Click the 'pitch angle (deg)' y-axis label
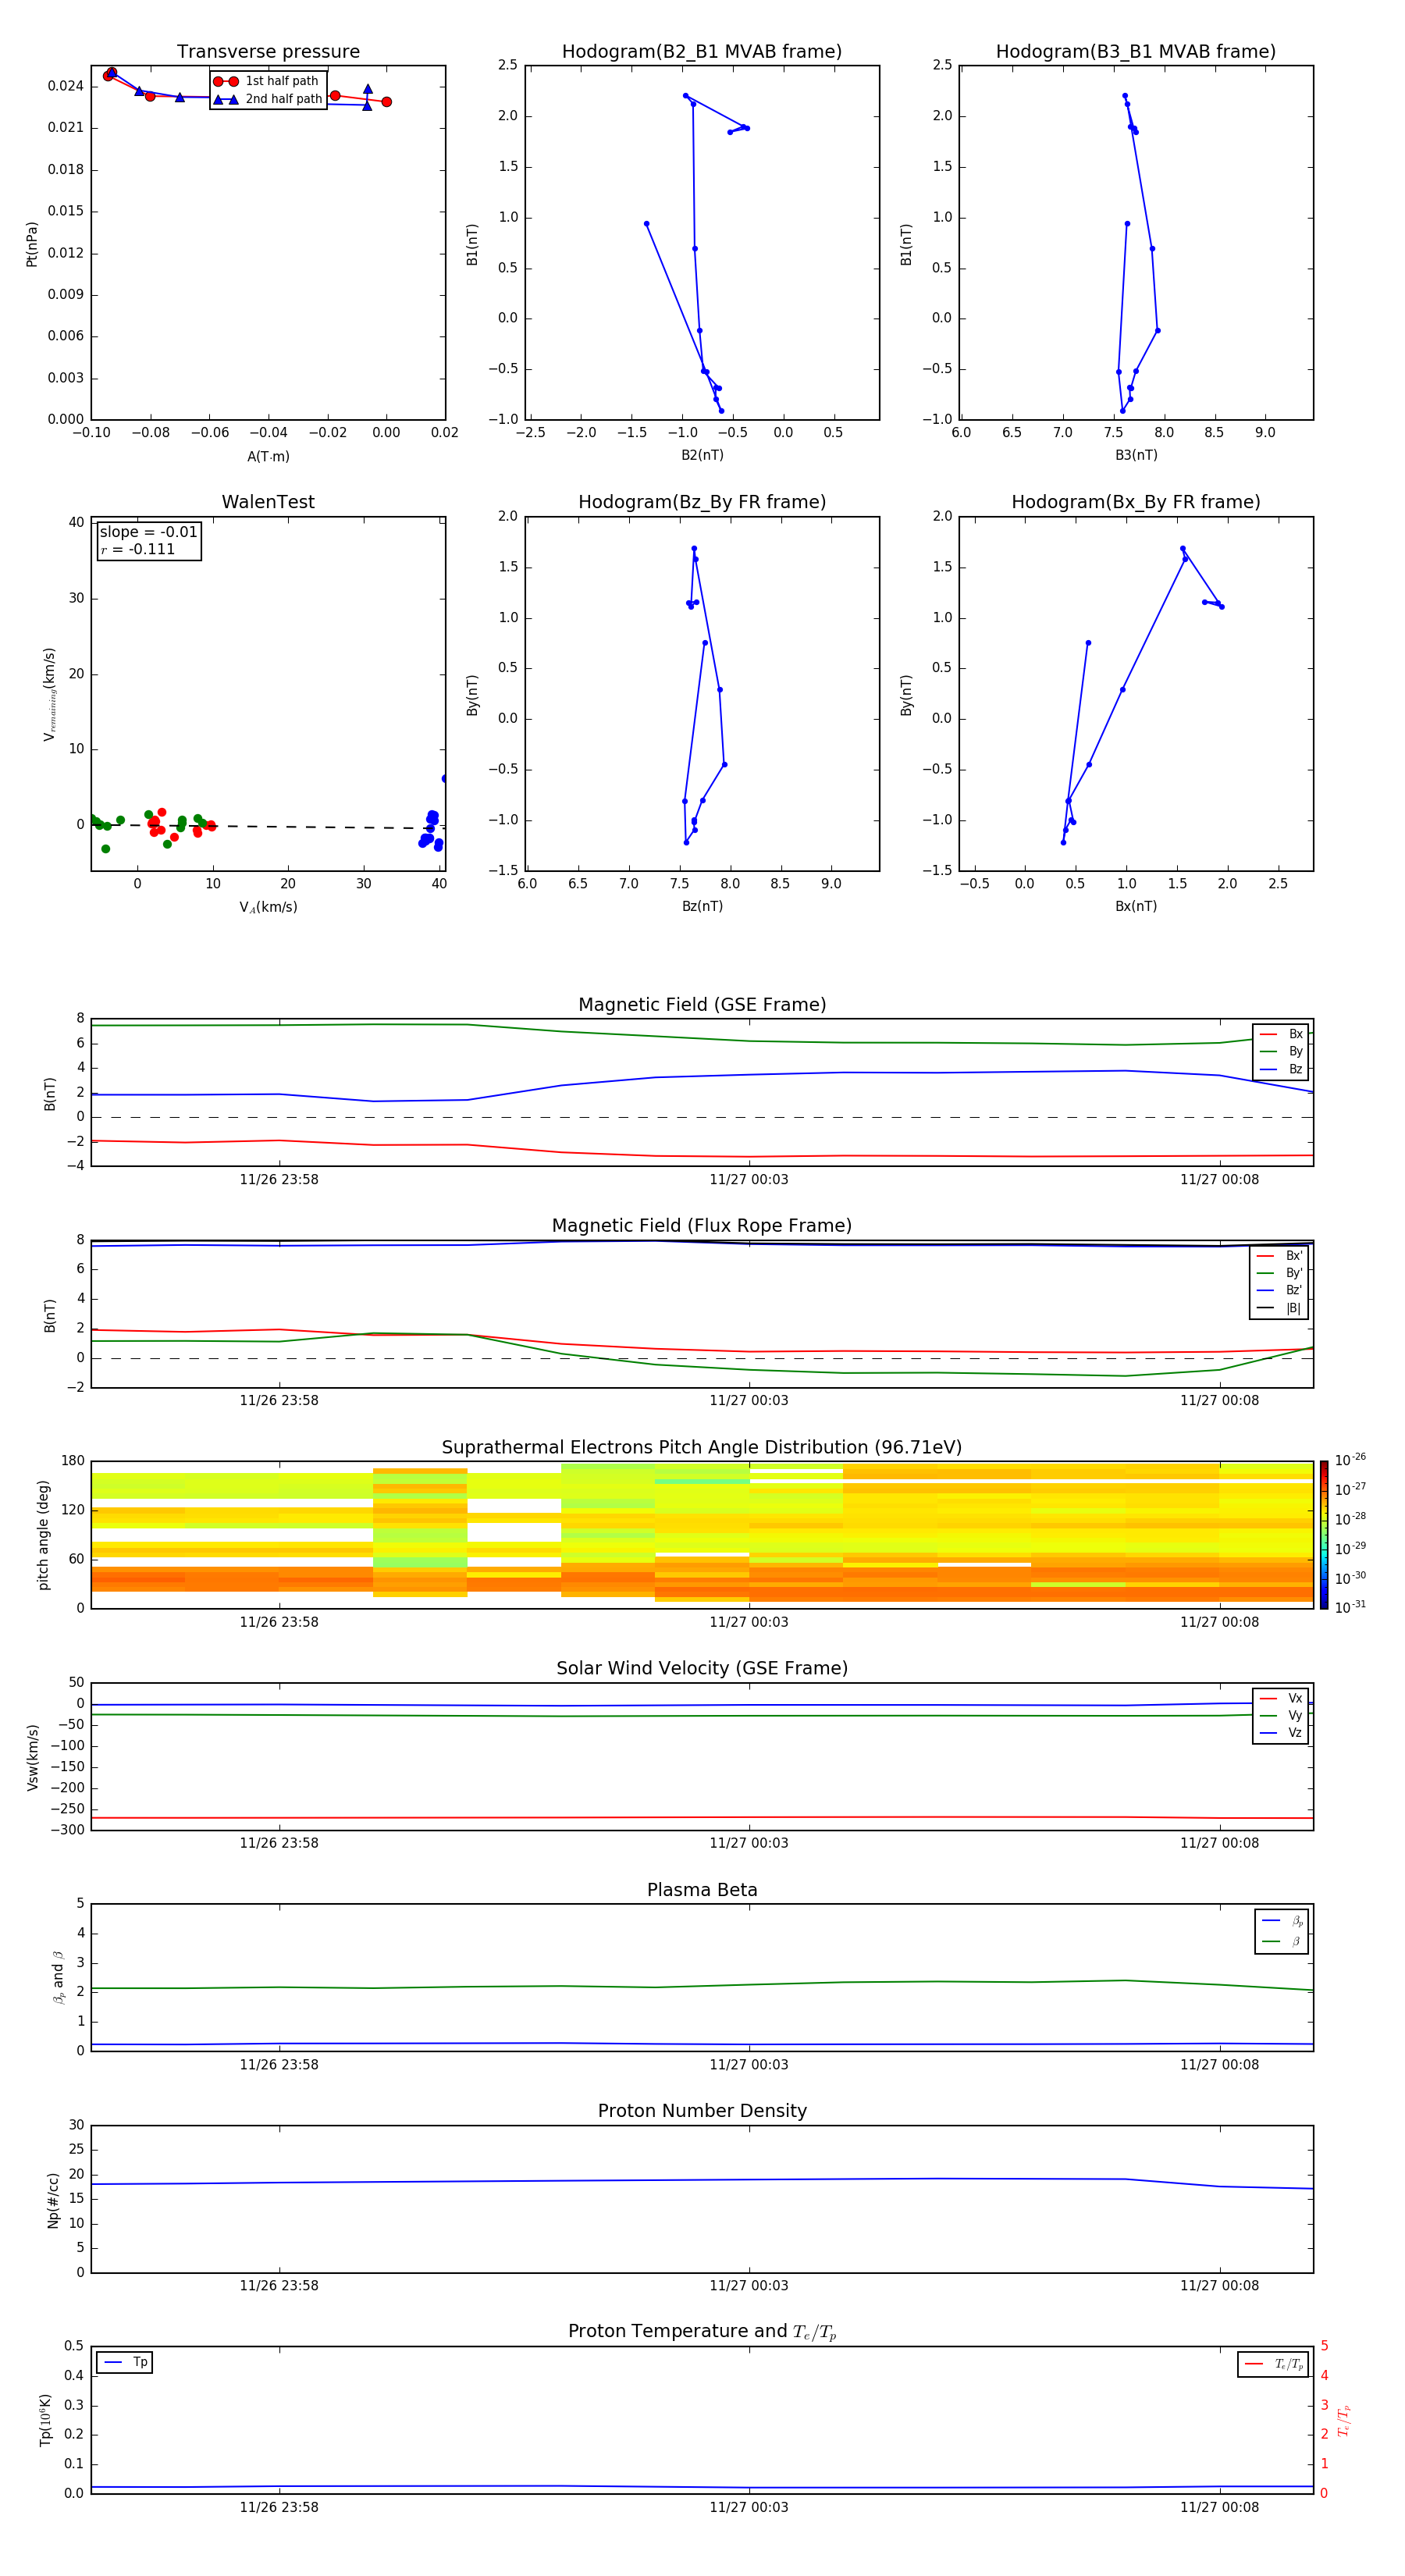 (x=43, y=1535)
